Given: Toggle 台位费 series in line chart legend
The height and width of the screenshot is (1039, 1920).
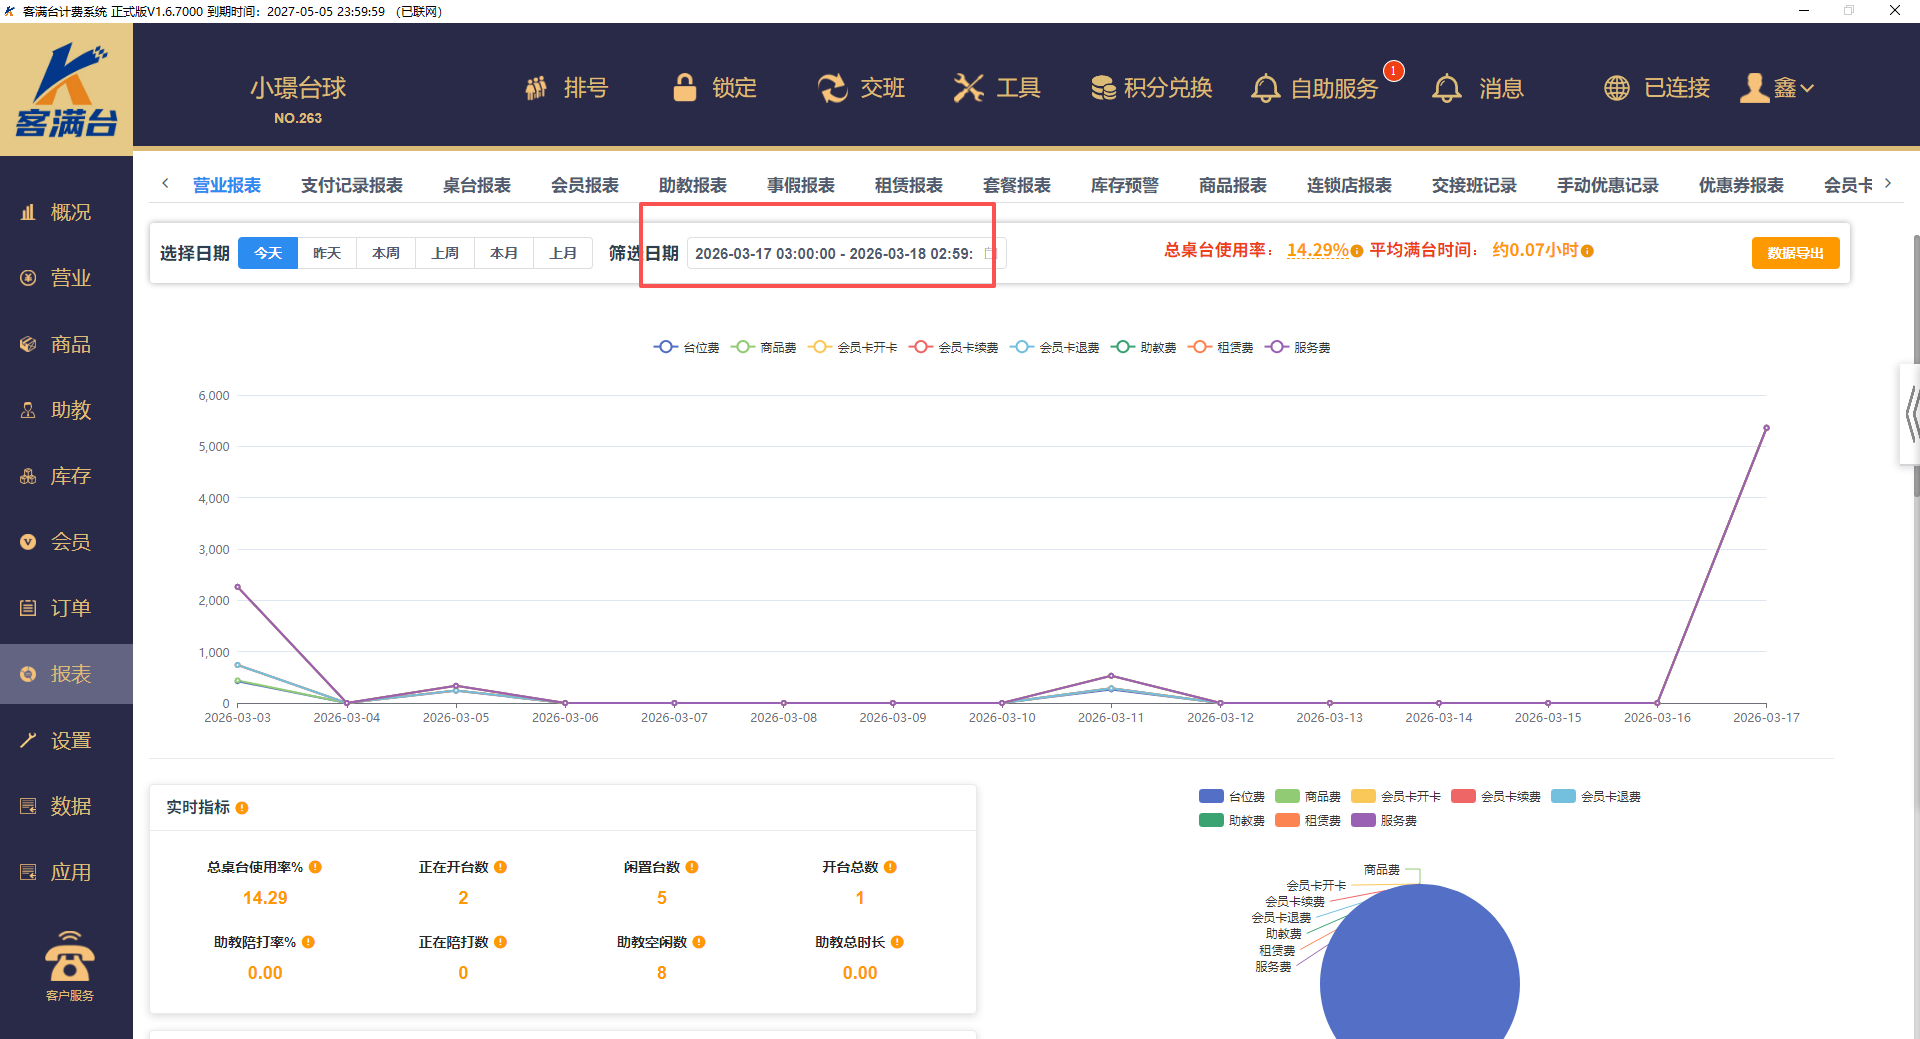Looking at the screenshot, I should 686,348.
